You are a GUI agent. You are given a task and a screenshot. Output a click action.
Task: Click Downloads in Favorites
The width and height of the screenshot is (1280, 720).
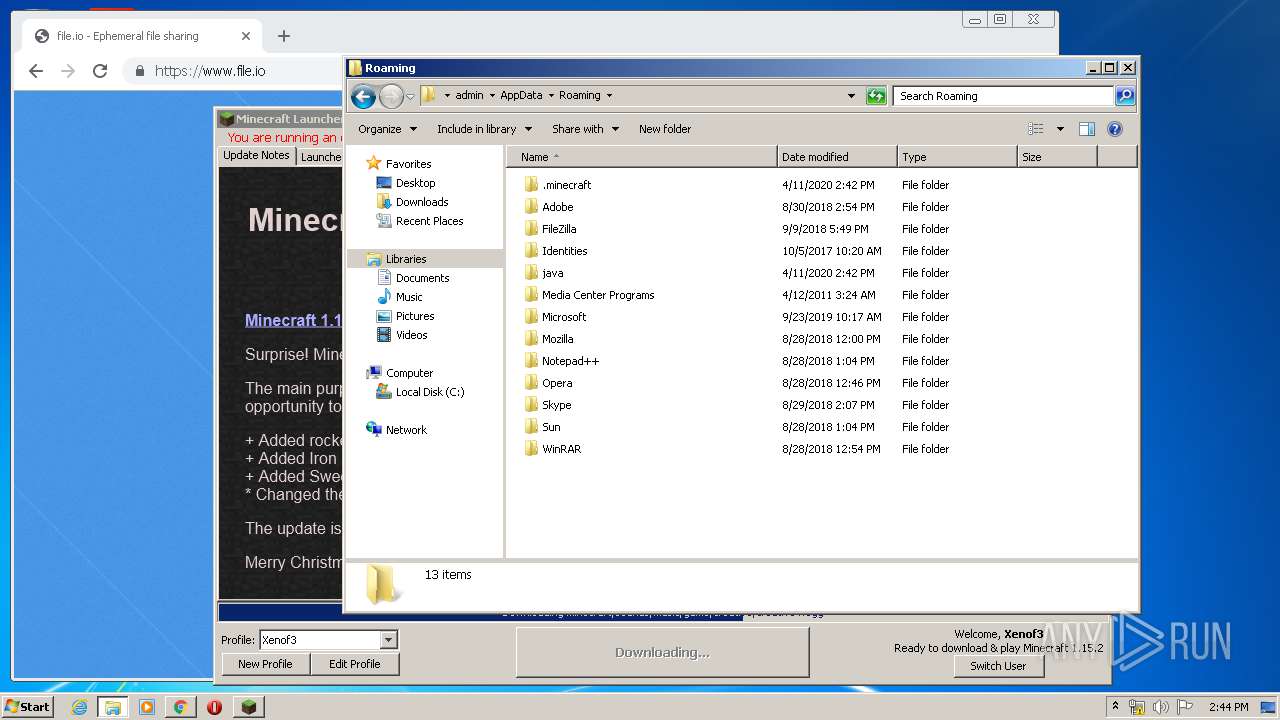pyautogui.click(x=422, y=202)
